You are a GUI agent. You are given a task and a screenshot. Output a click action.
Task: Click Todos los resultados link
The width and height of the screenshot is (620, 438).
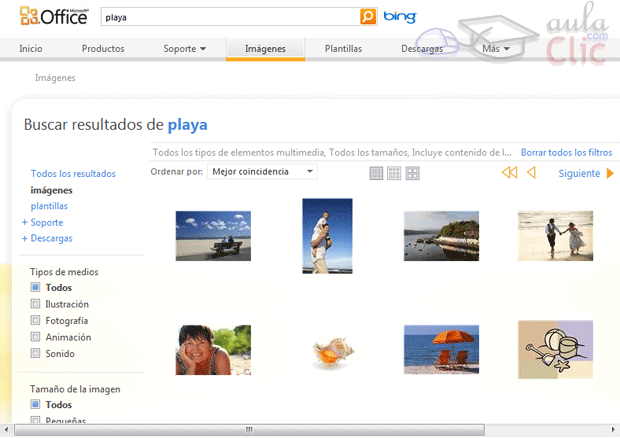pos(73,174)
